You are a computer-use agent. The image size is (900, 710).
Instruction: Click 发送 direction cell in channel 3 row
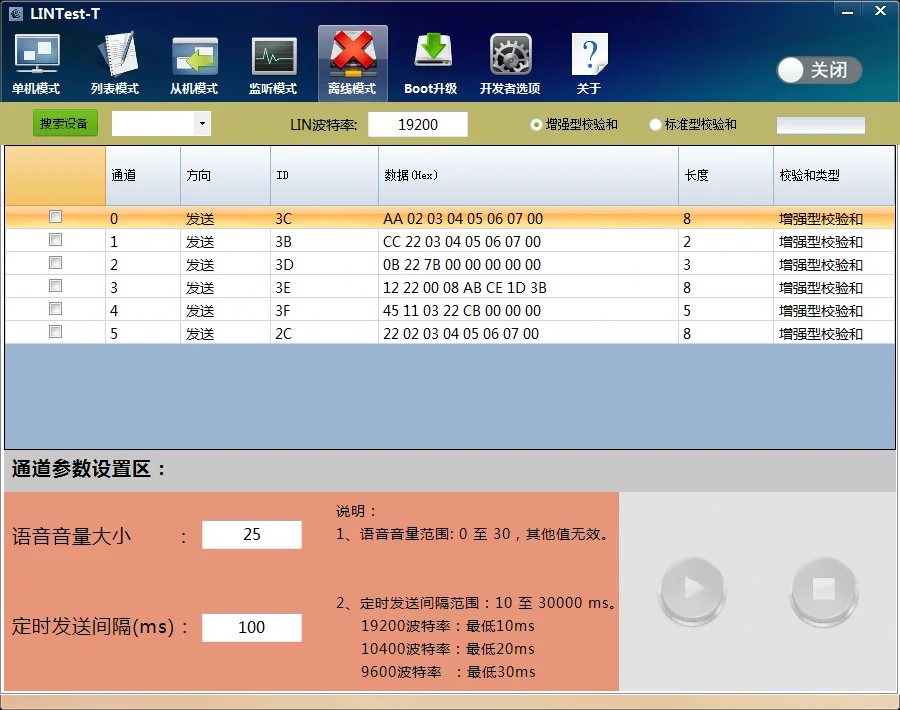[x=226, y=288]
